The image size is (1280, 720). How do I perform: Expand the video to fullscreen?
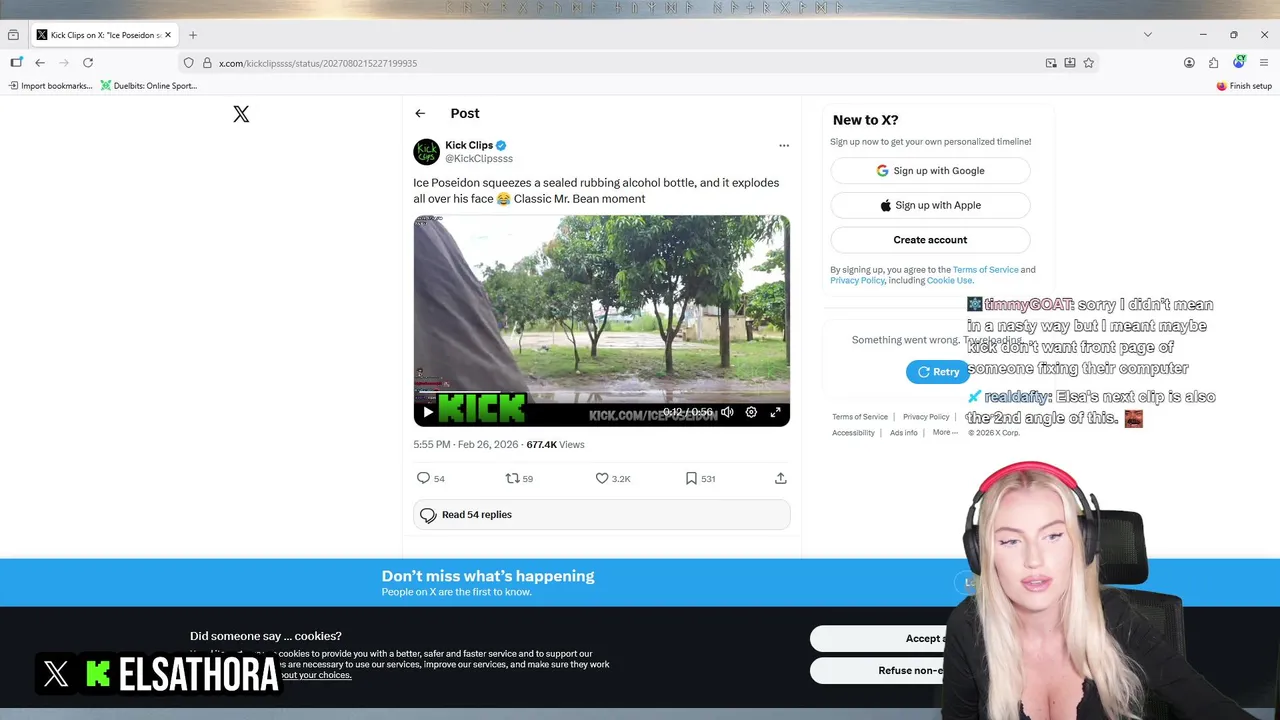pos(775,412)
